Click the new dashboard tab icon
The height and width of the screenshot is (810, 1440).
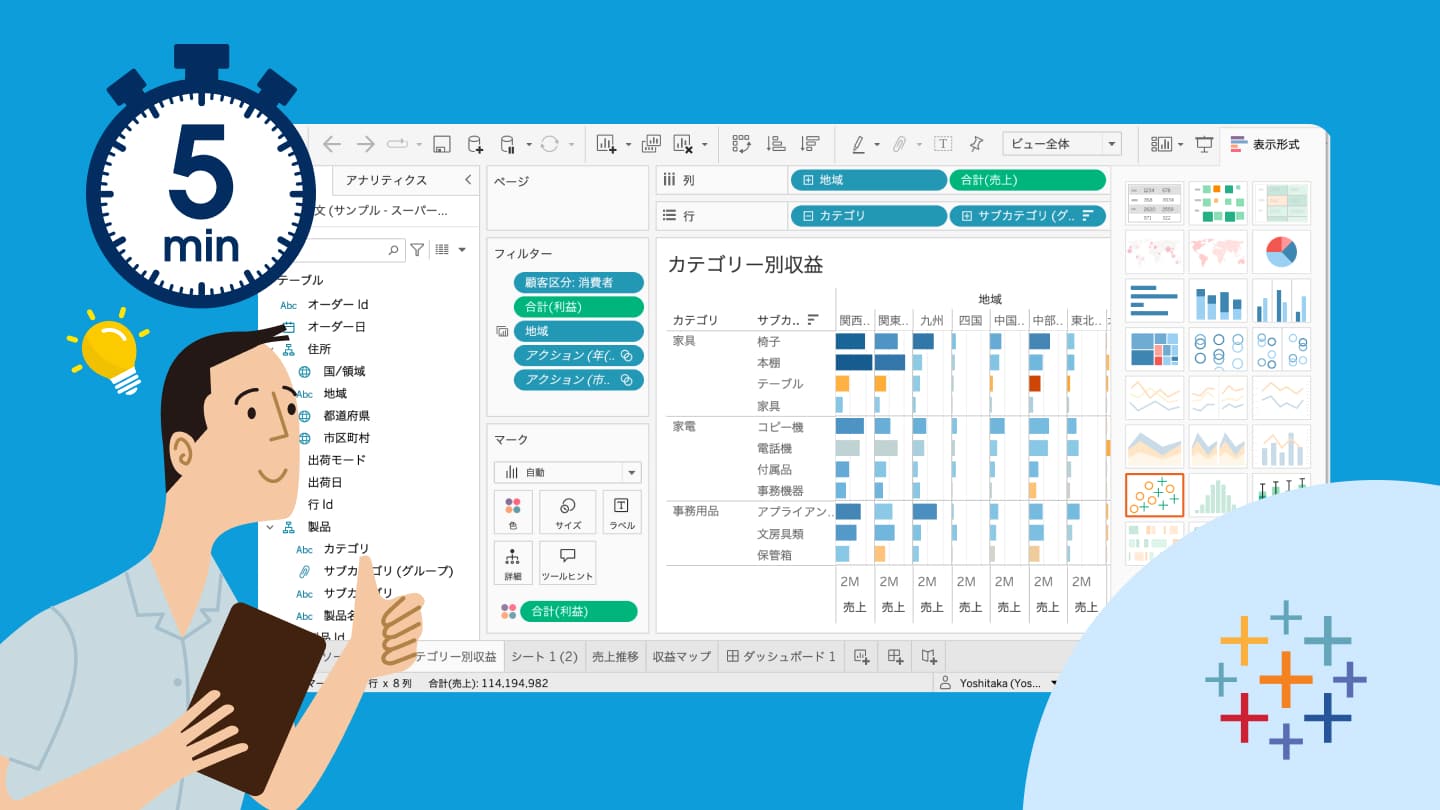(x=895, y=656)
